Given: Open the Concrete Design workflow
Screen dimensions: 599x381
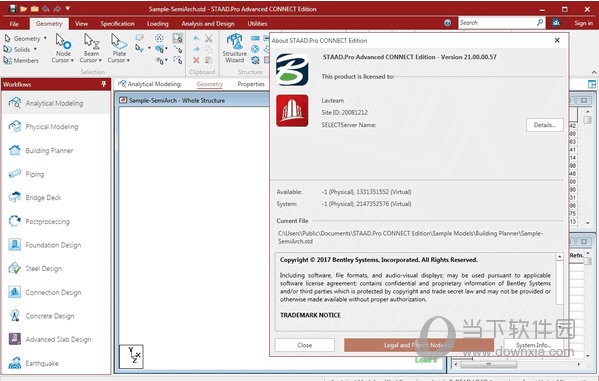Looking at the screenshot, I should coord(56,316).
